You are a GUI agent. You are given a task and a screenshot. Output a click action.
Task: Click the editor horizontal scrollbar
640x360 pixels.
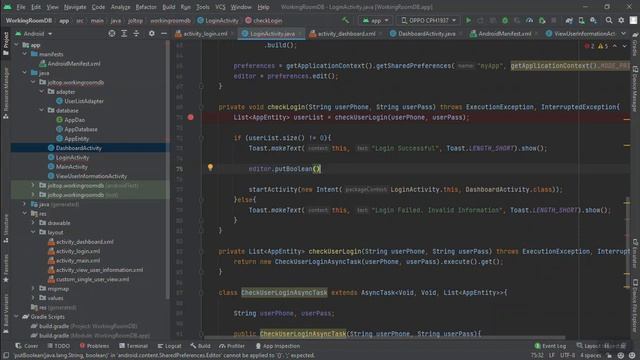point(384,338)
